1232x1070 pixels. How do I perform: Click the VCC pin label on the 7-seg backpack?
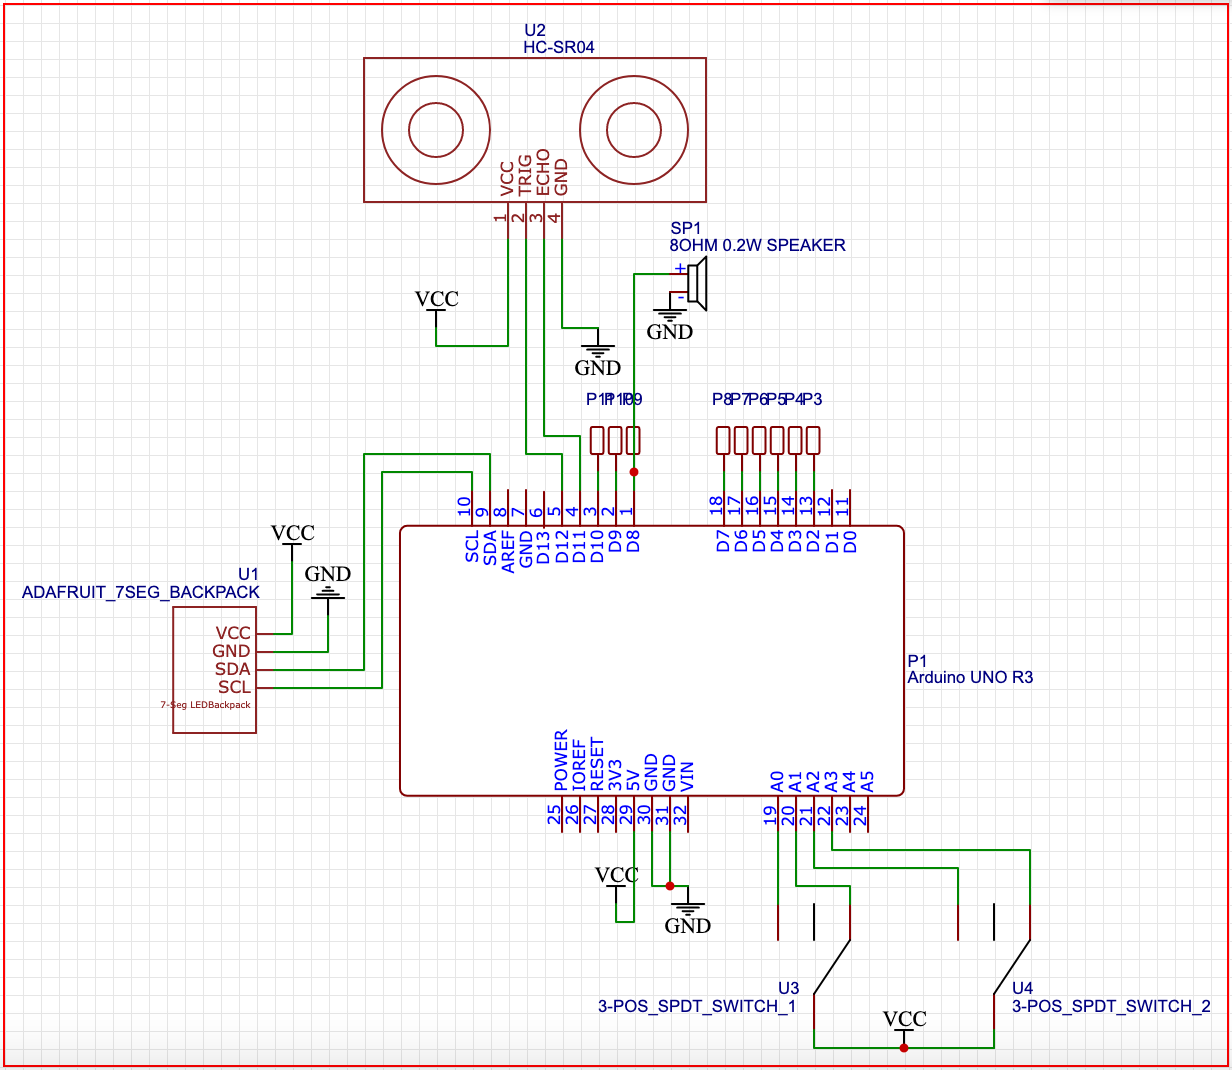(x=233, y=633)
